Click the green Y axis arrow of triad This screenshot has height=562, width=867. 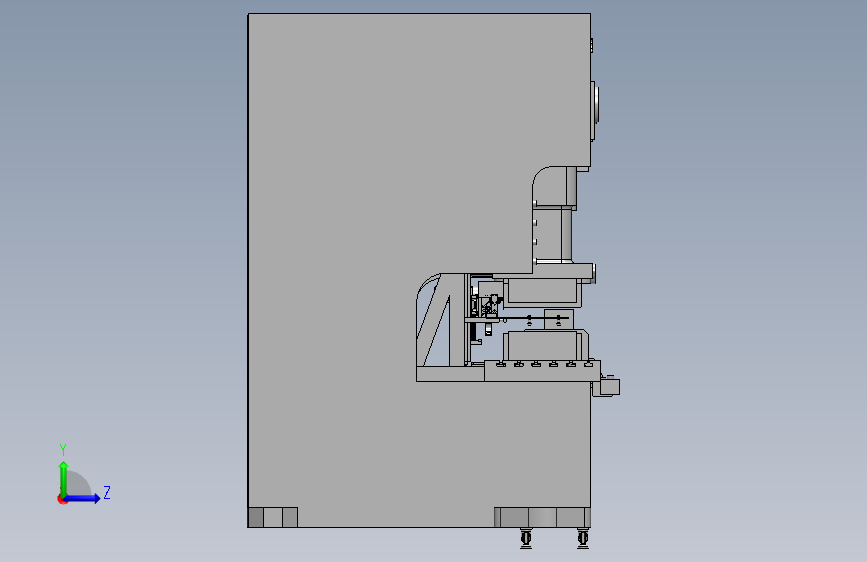point(64,478)
